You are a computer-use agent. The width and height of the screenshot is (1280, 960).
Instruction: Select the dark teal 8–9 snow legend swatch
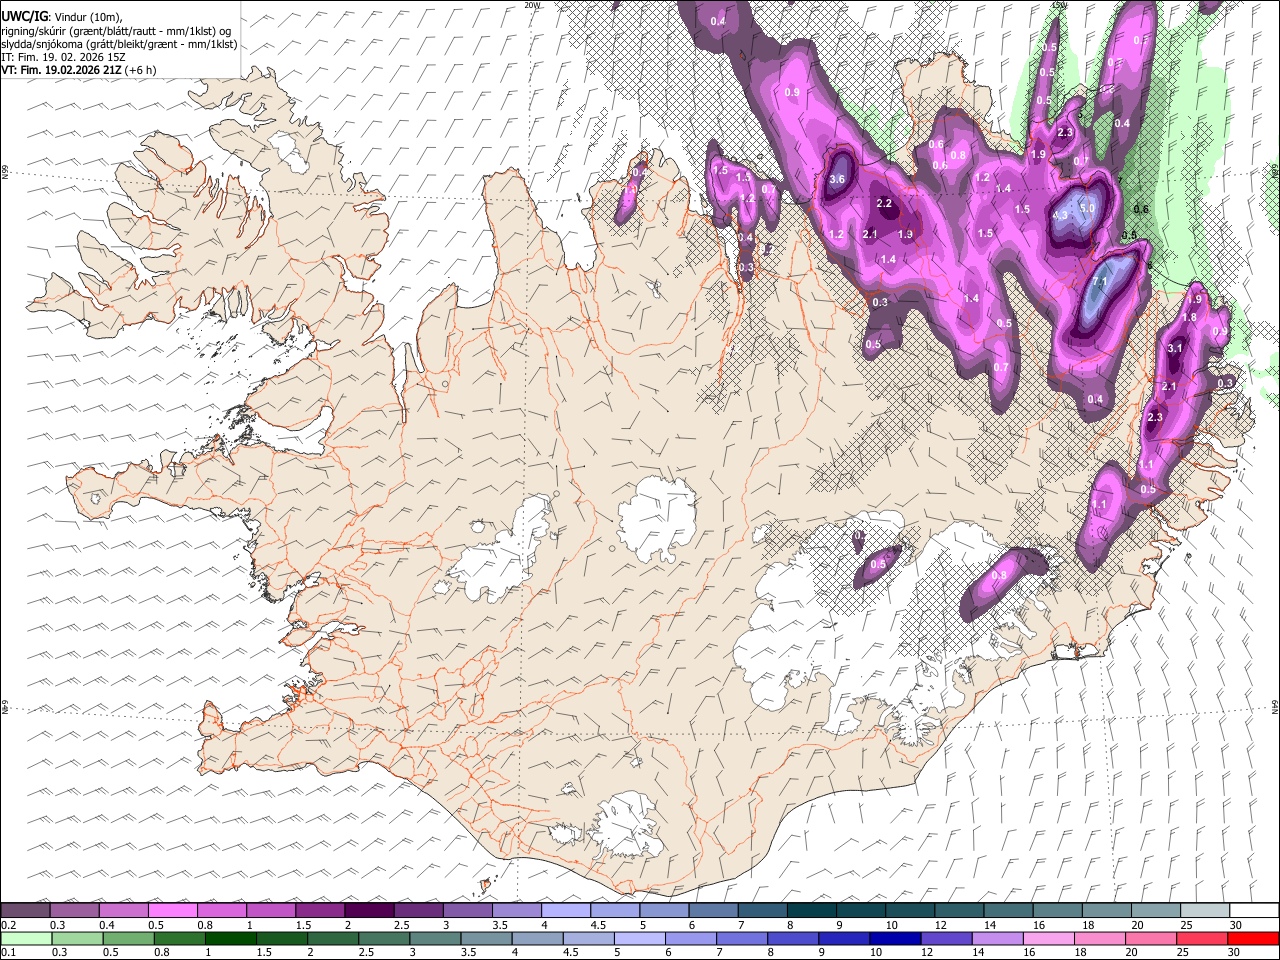tap(811, 910)
